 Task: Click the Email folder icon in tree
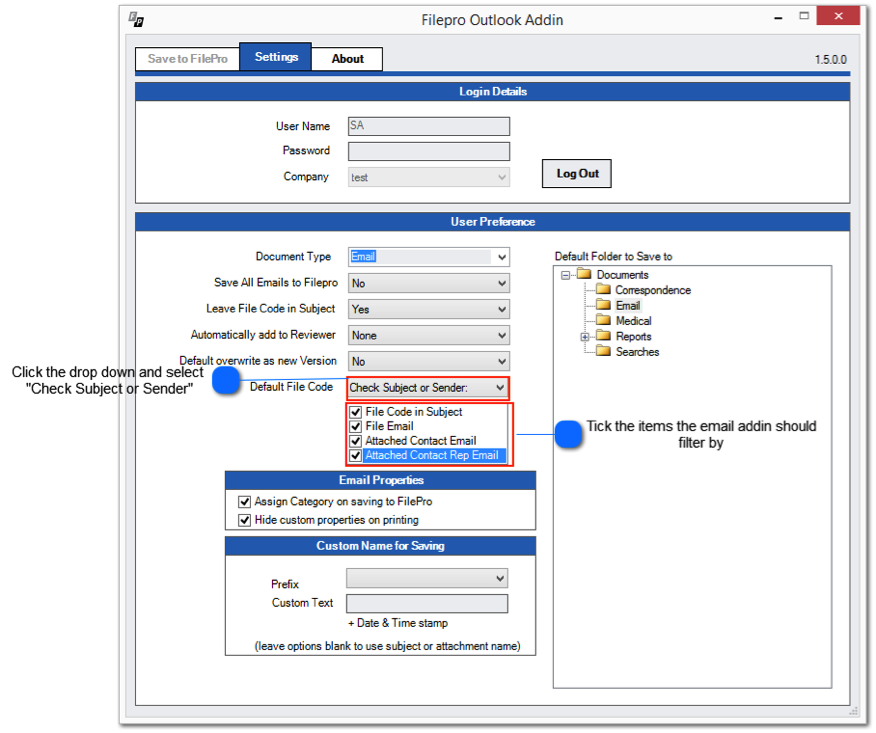(x=603, y=305)
